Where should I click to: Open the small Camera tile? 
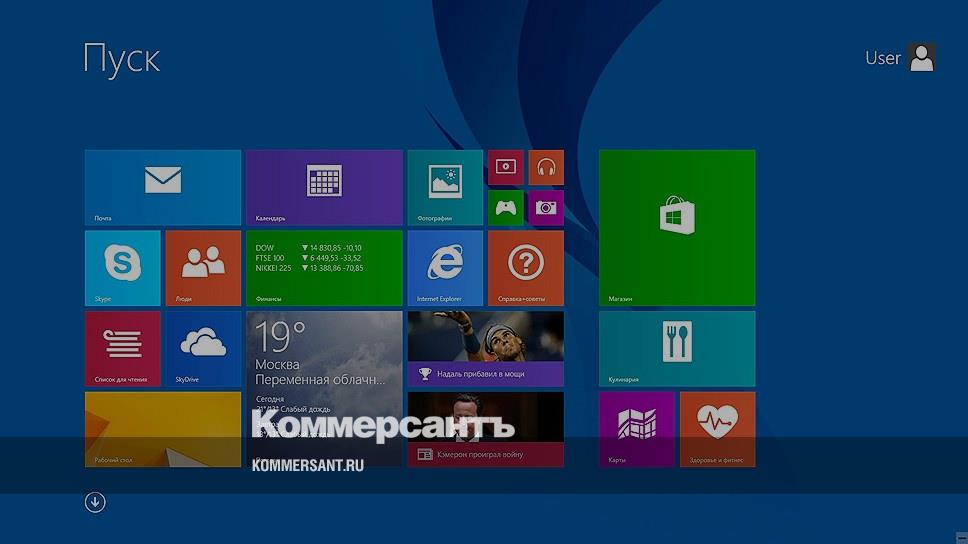pos(546,208)
